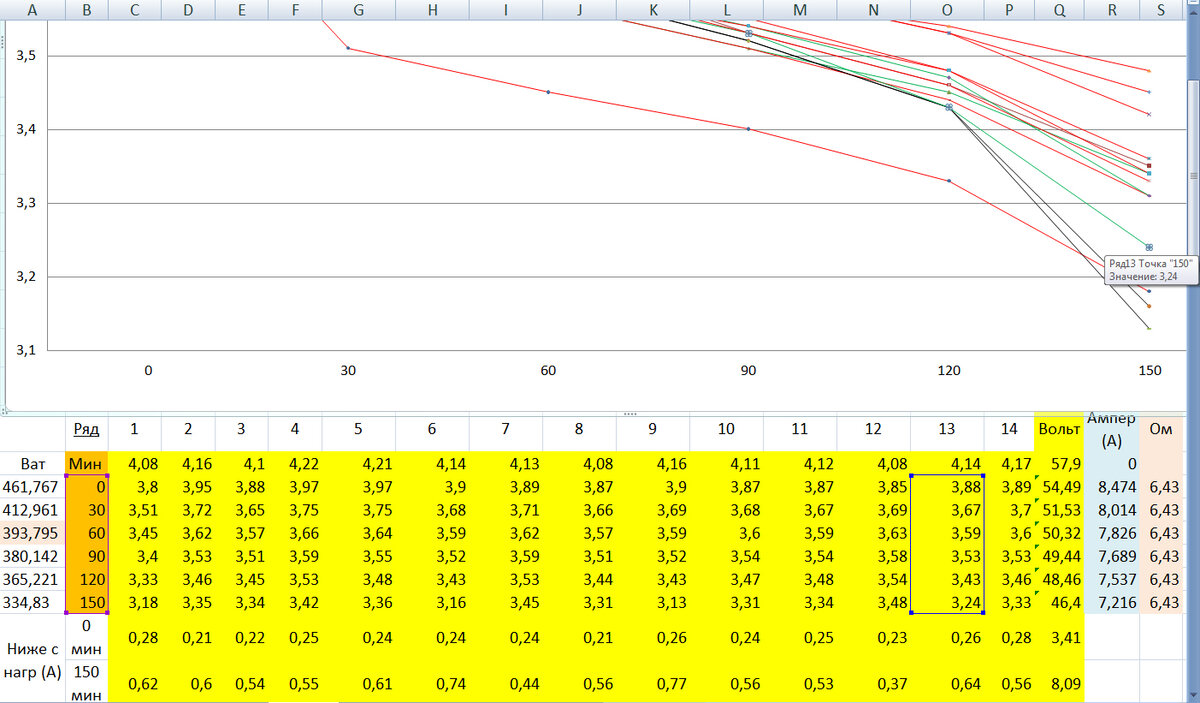Click the ampere value 7,216

coord(1111,602)
